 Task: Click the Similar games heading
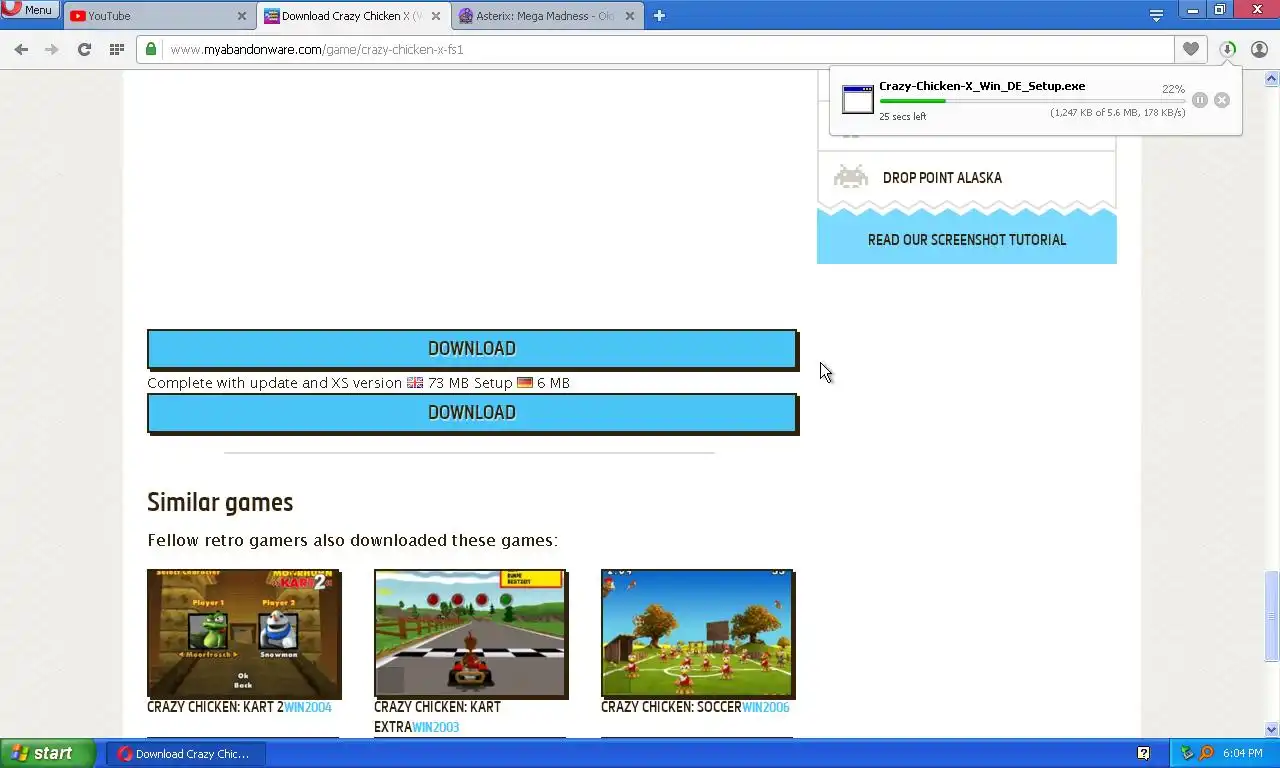tap(220, 502)
